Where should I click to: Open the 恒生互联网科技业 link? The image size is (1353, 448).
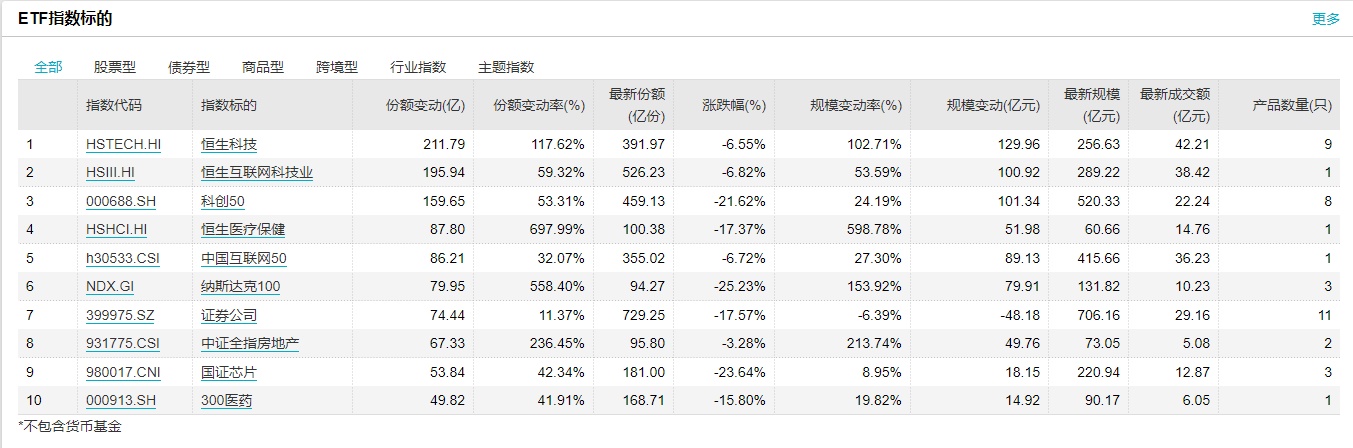(257, 172)
